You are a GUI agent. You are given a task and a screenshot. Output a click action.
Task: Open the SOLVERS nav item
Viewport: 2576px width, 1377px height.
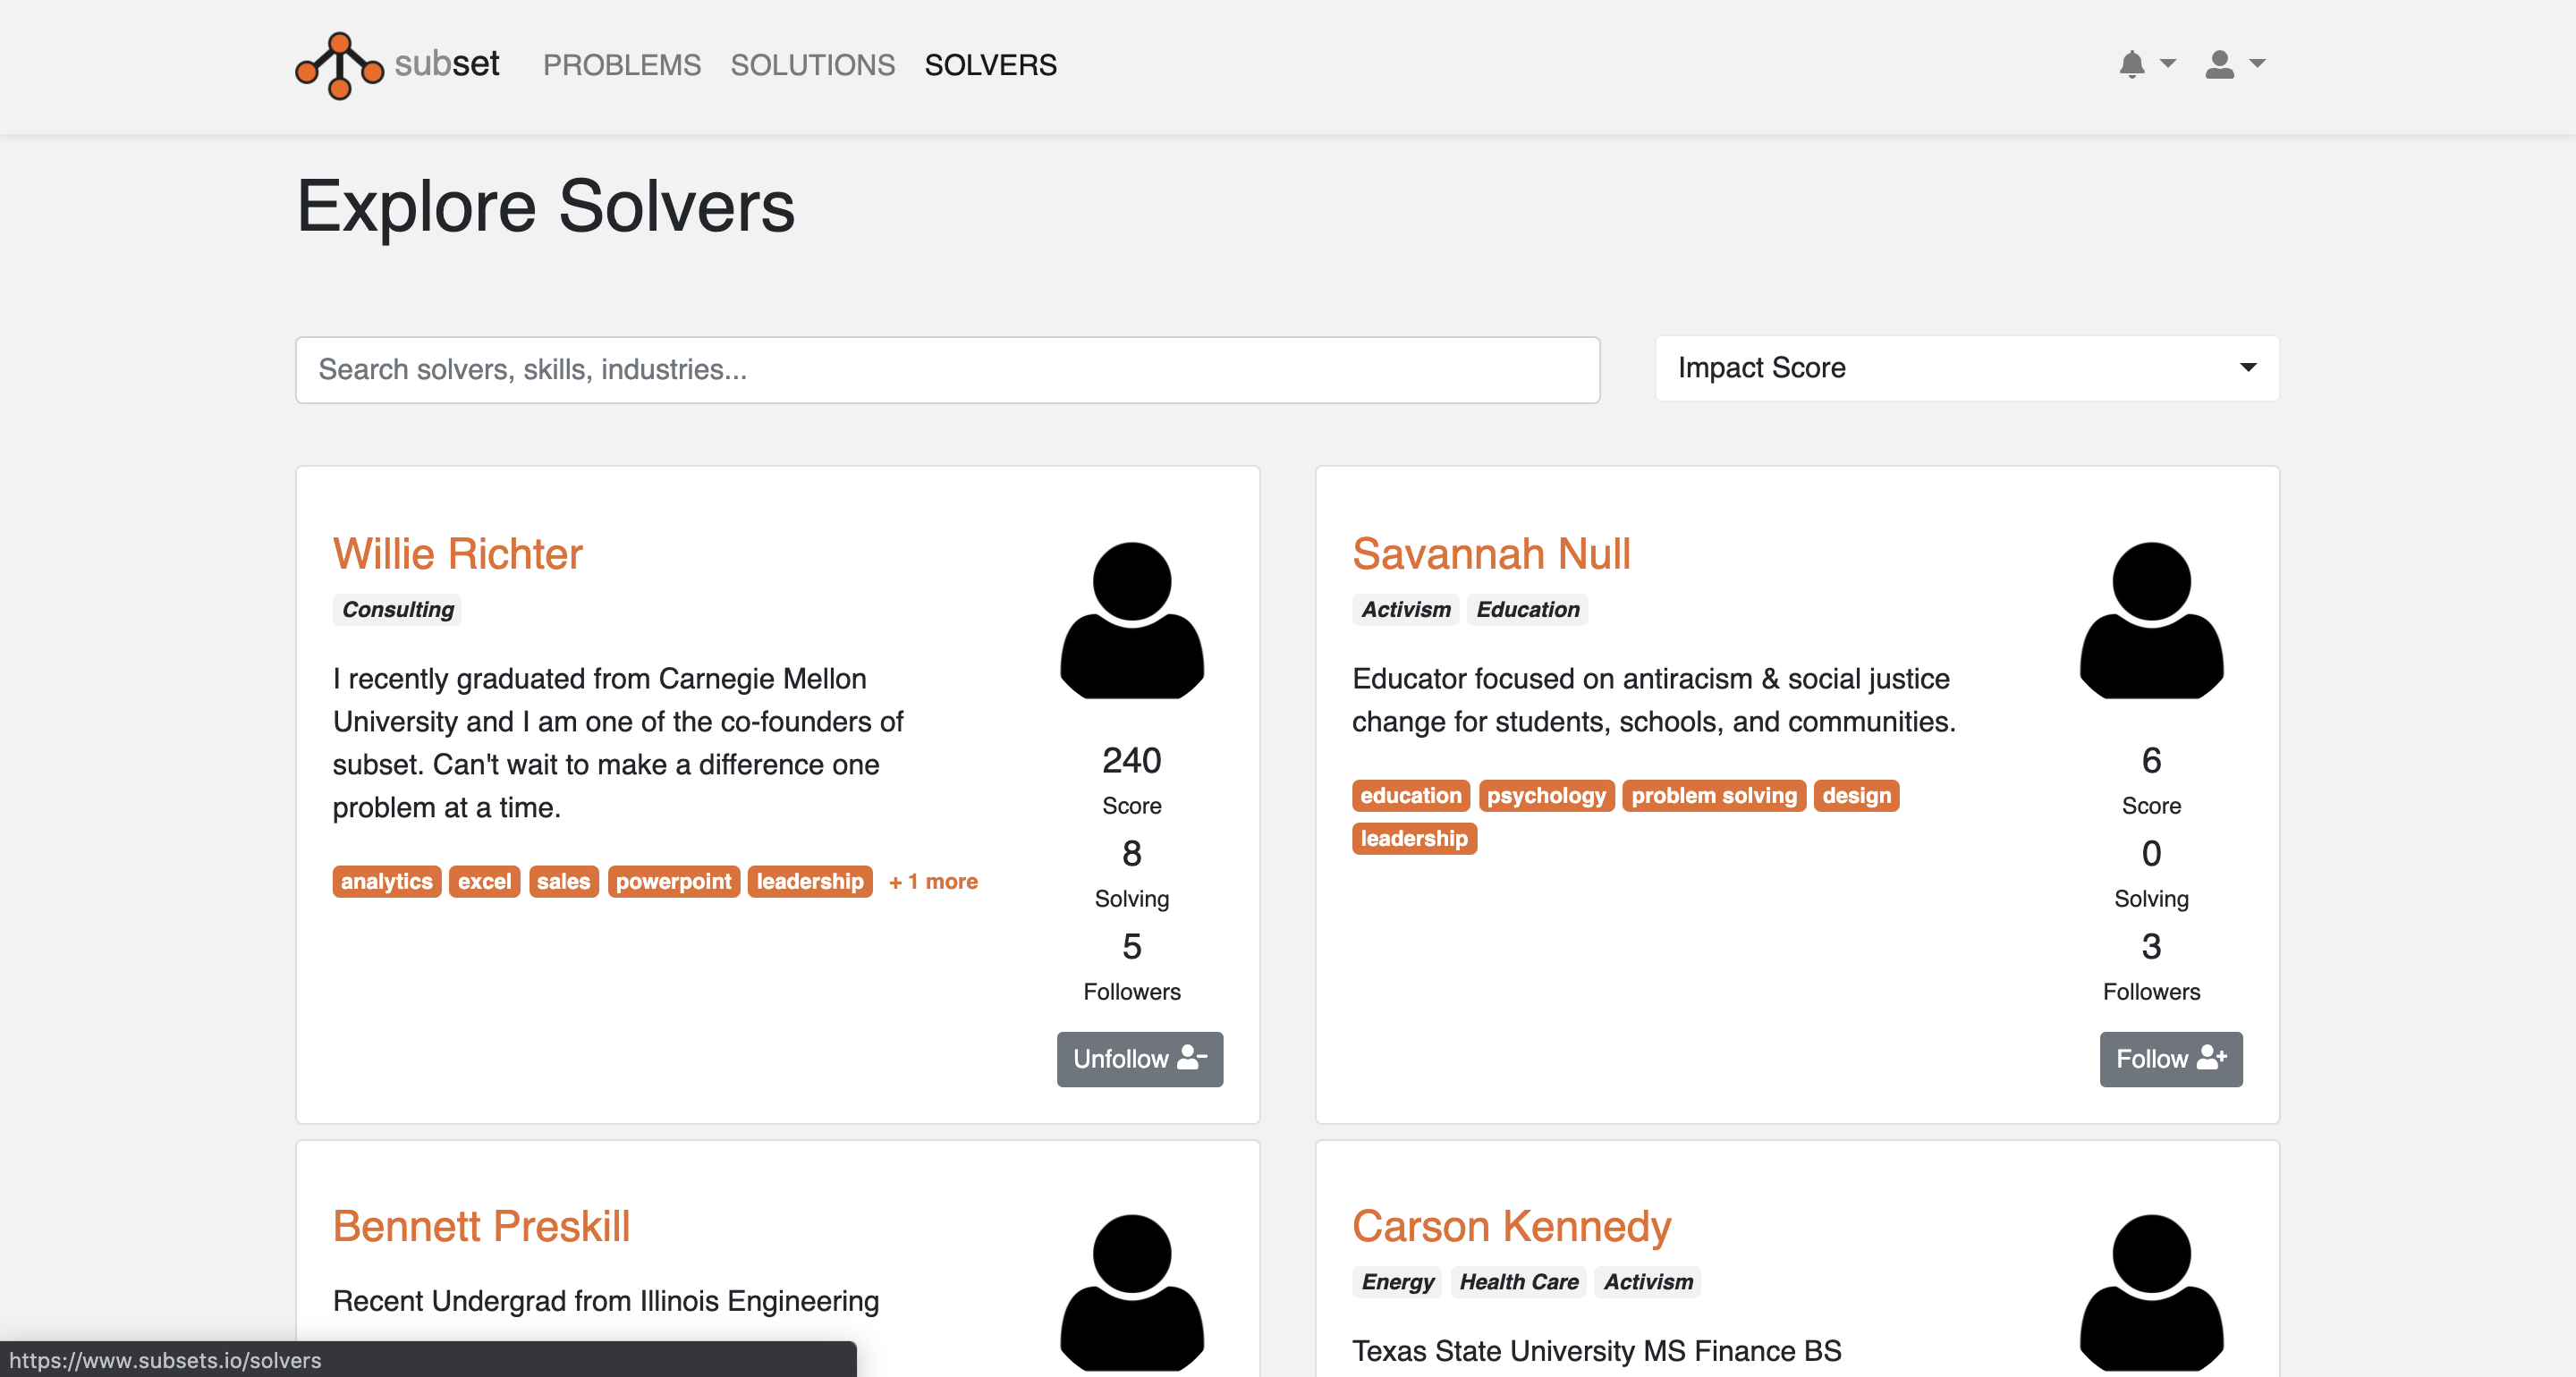click(x=990, y=65)
